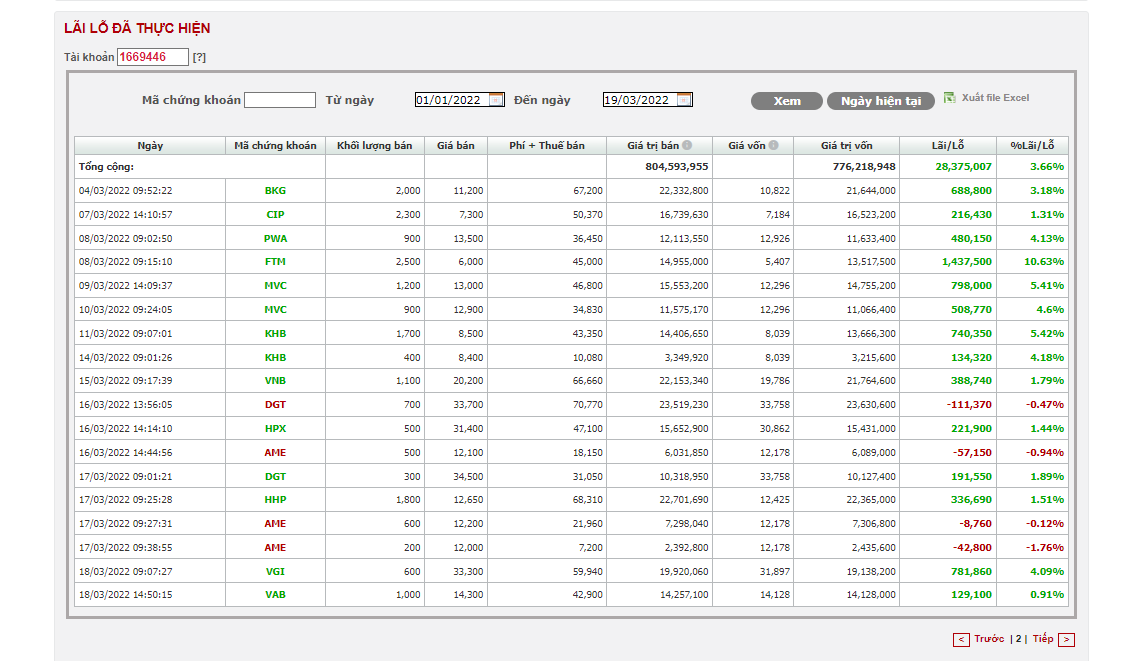
Task: Click the 'Trước' pagination link
Action: click(989, 639)
